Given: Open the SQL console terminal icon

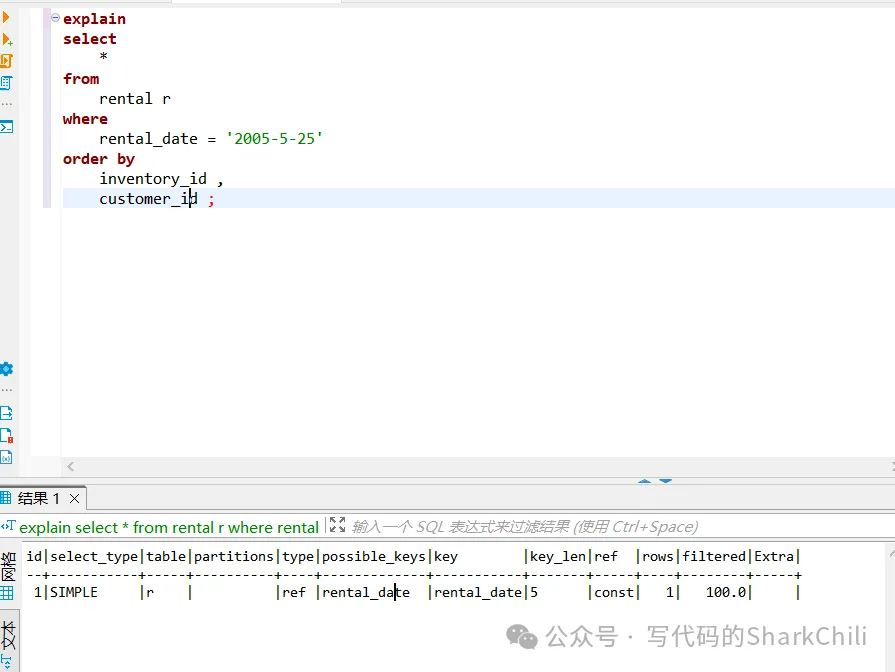Looking at the screenshot, I should (6, 127).
